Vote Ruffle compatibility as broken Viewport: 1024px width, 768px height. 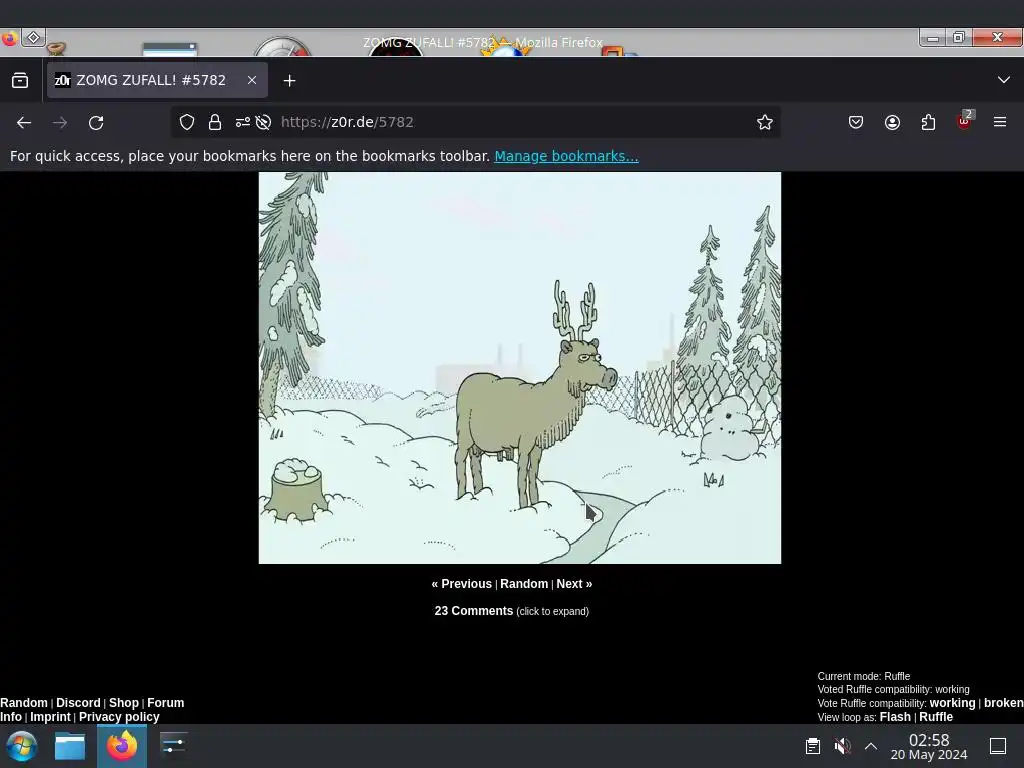(x=1004, y=703)
